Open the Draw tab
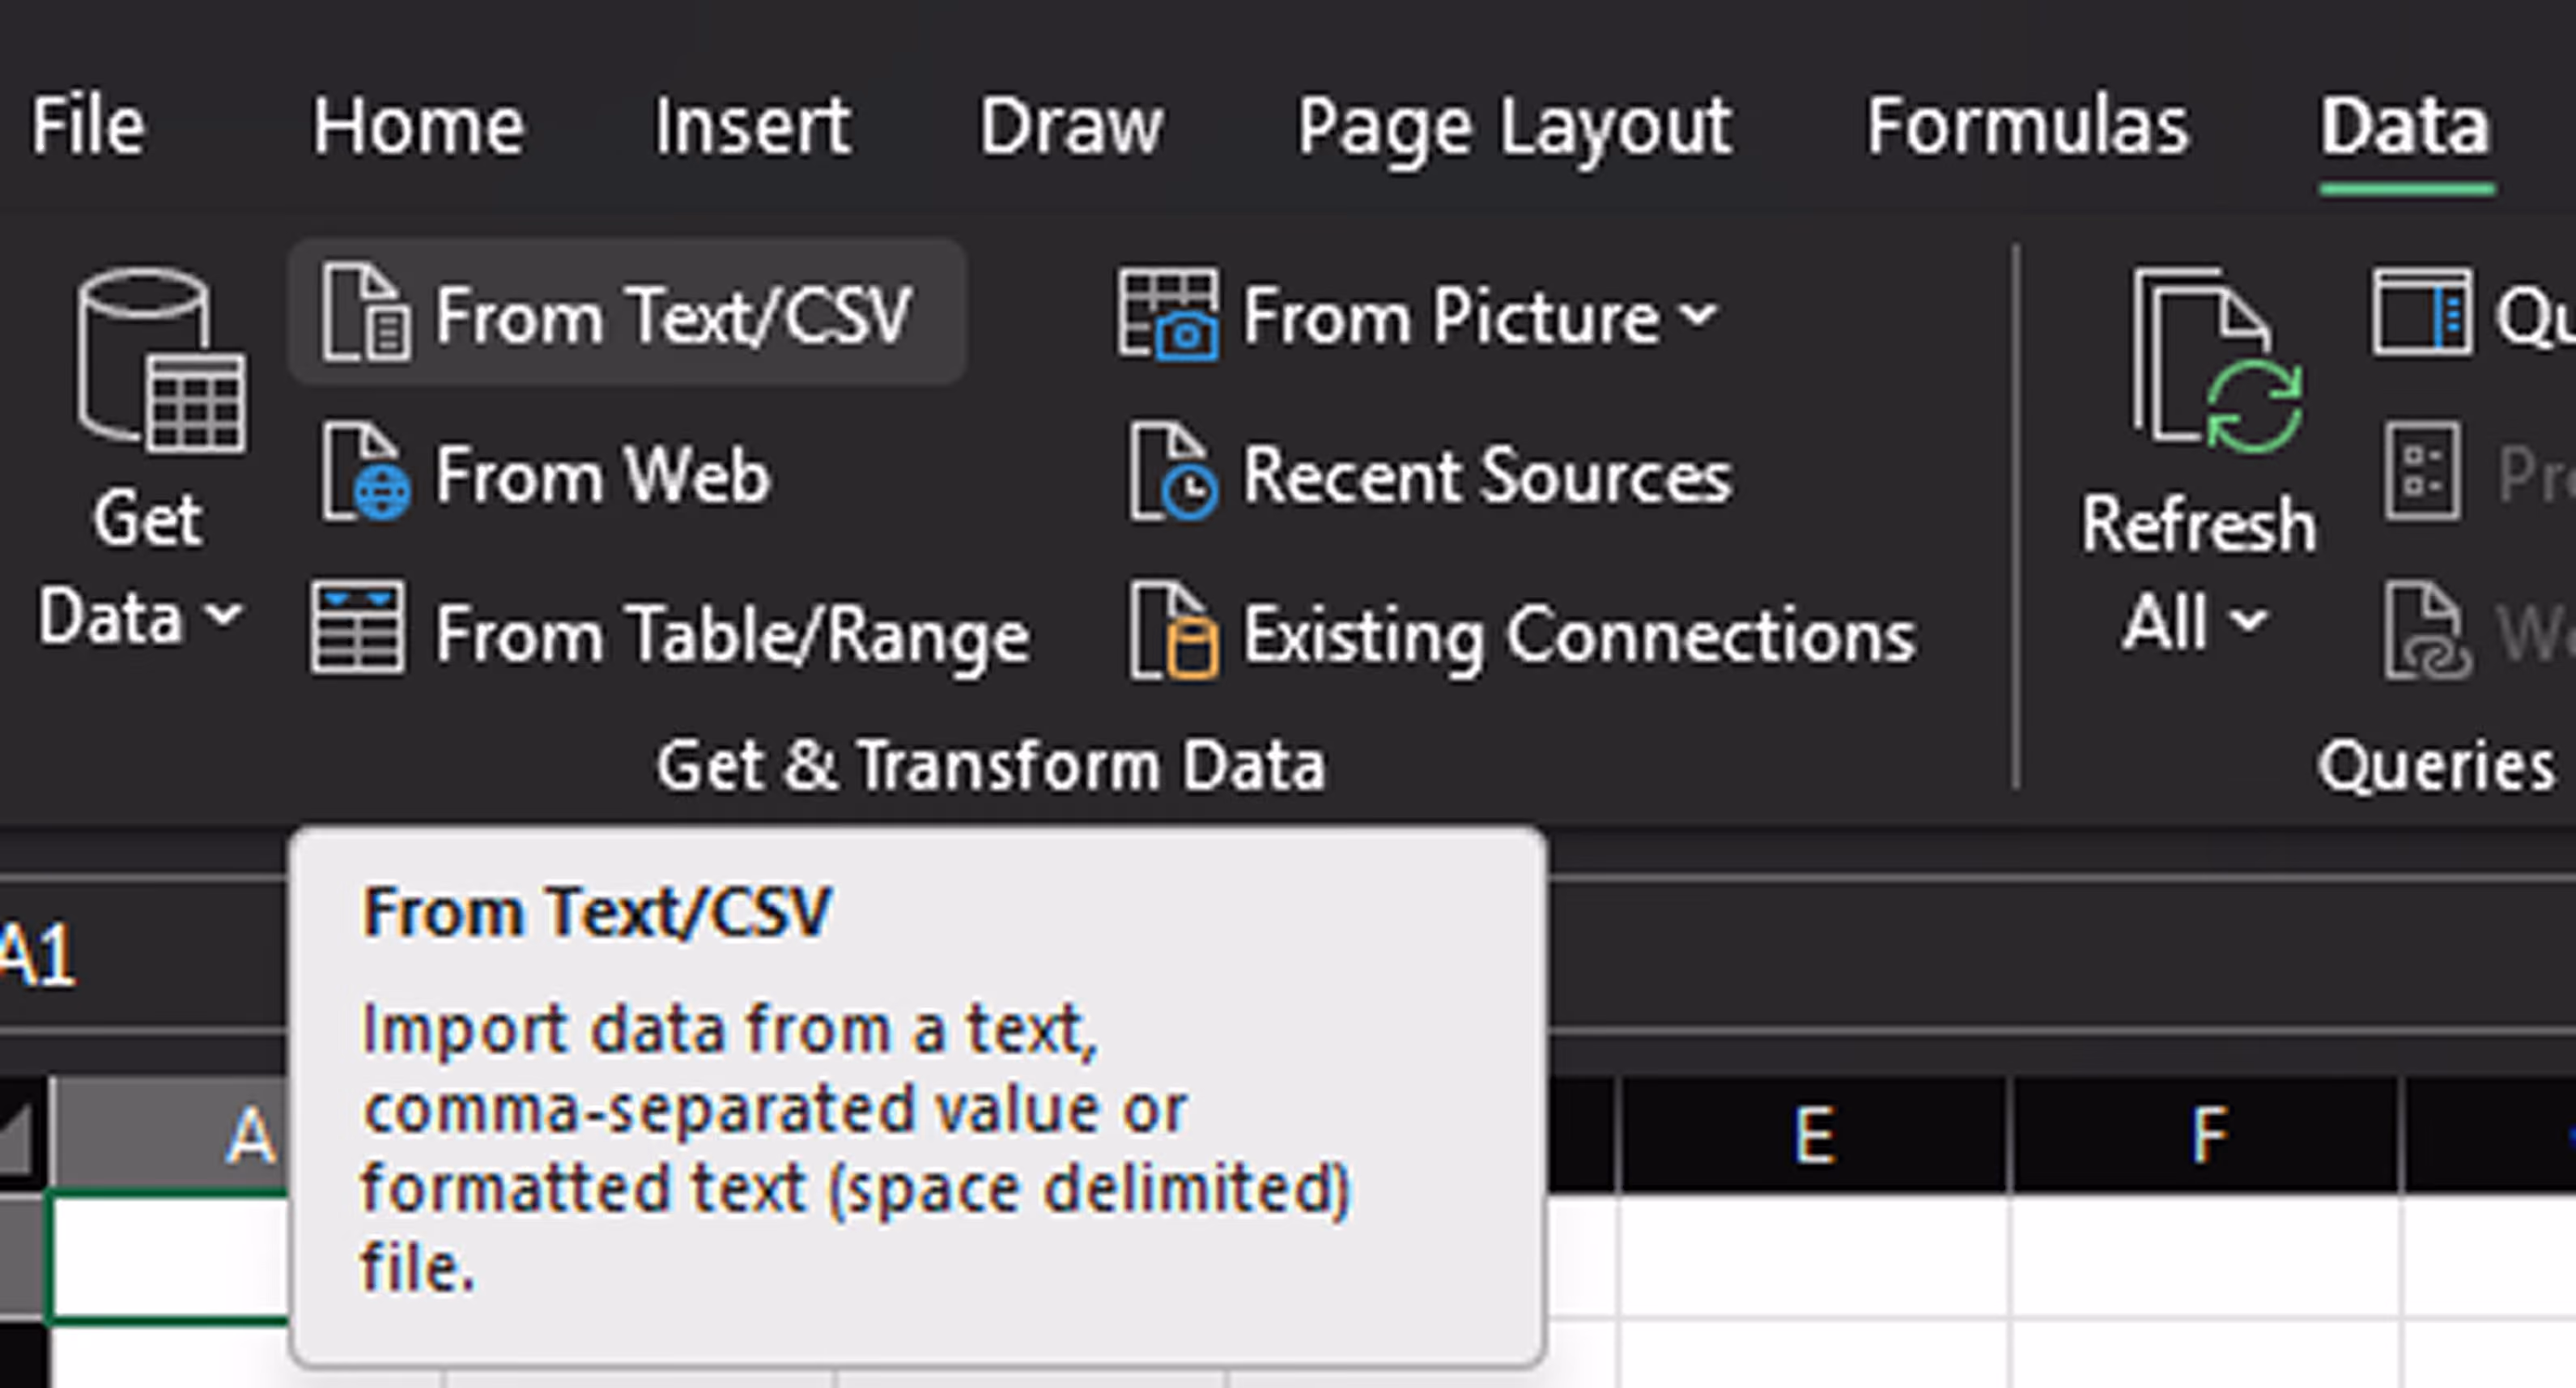The width and height of the screenshot is (2576, 1388). coord(1072,126)
